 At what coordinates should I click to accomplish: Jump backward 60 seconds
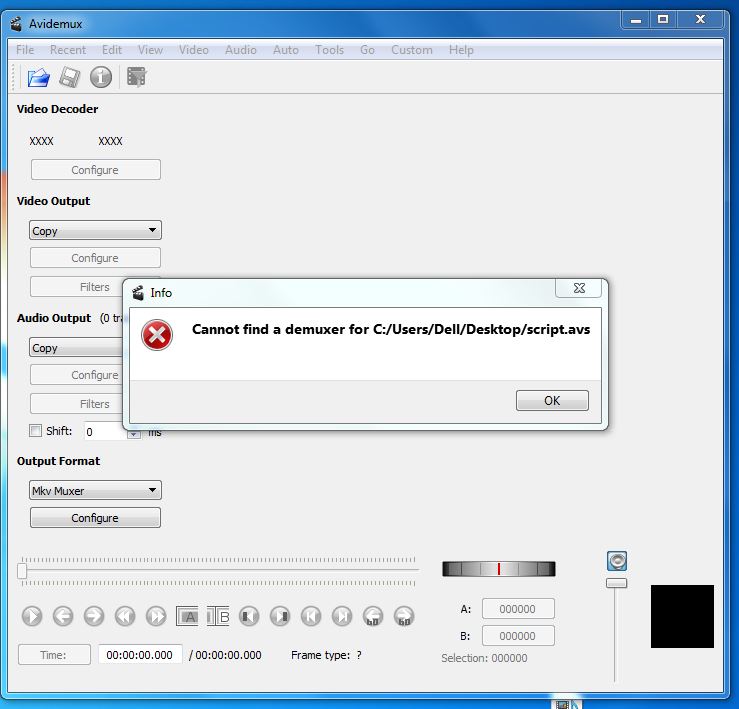(373, 616)
